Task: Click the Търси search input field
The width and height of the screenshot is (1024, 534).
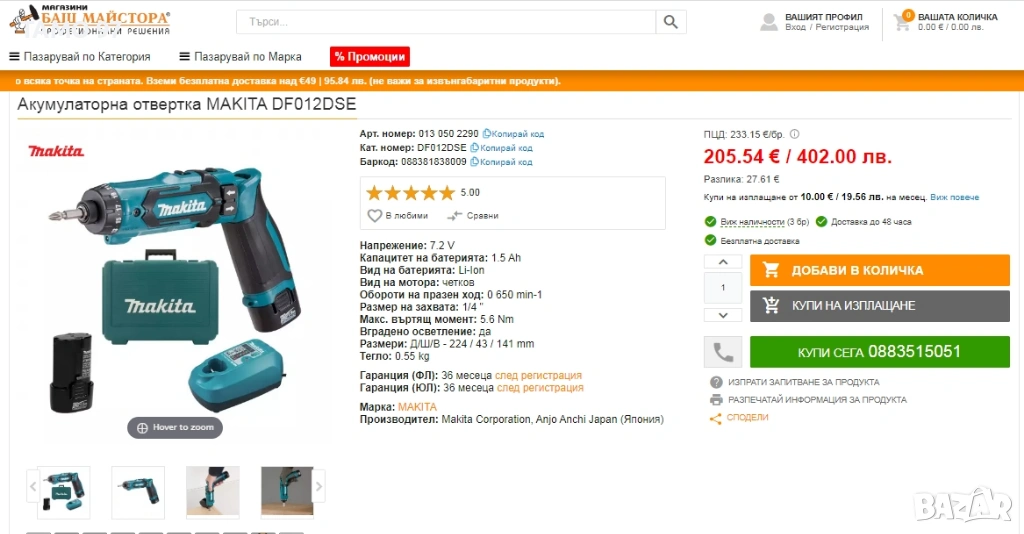Action: click(x=446, y=22)
